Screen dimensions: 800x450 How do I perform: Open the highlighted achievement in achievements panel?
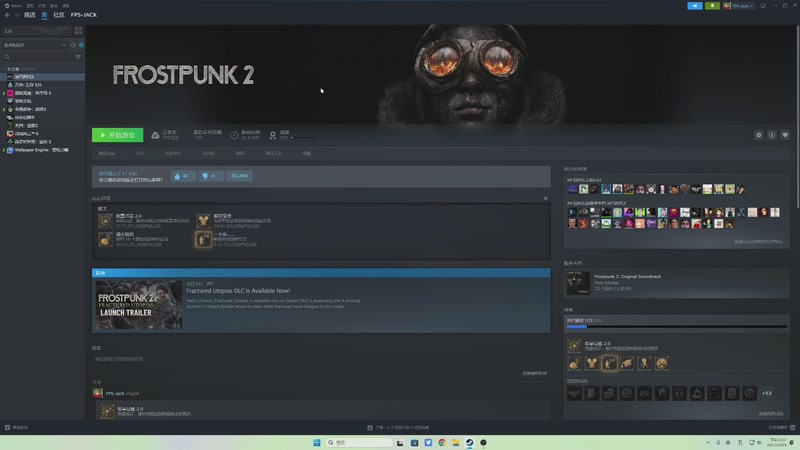[609, 363]
